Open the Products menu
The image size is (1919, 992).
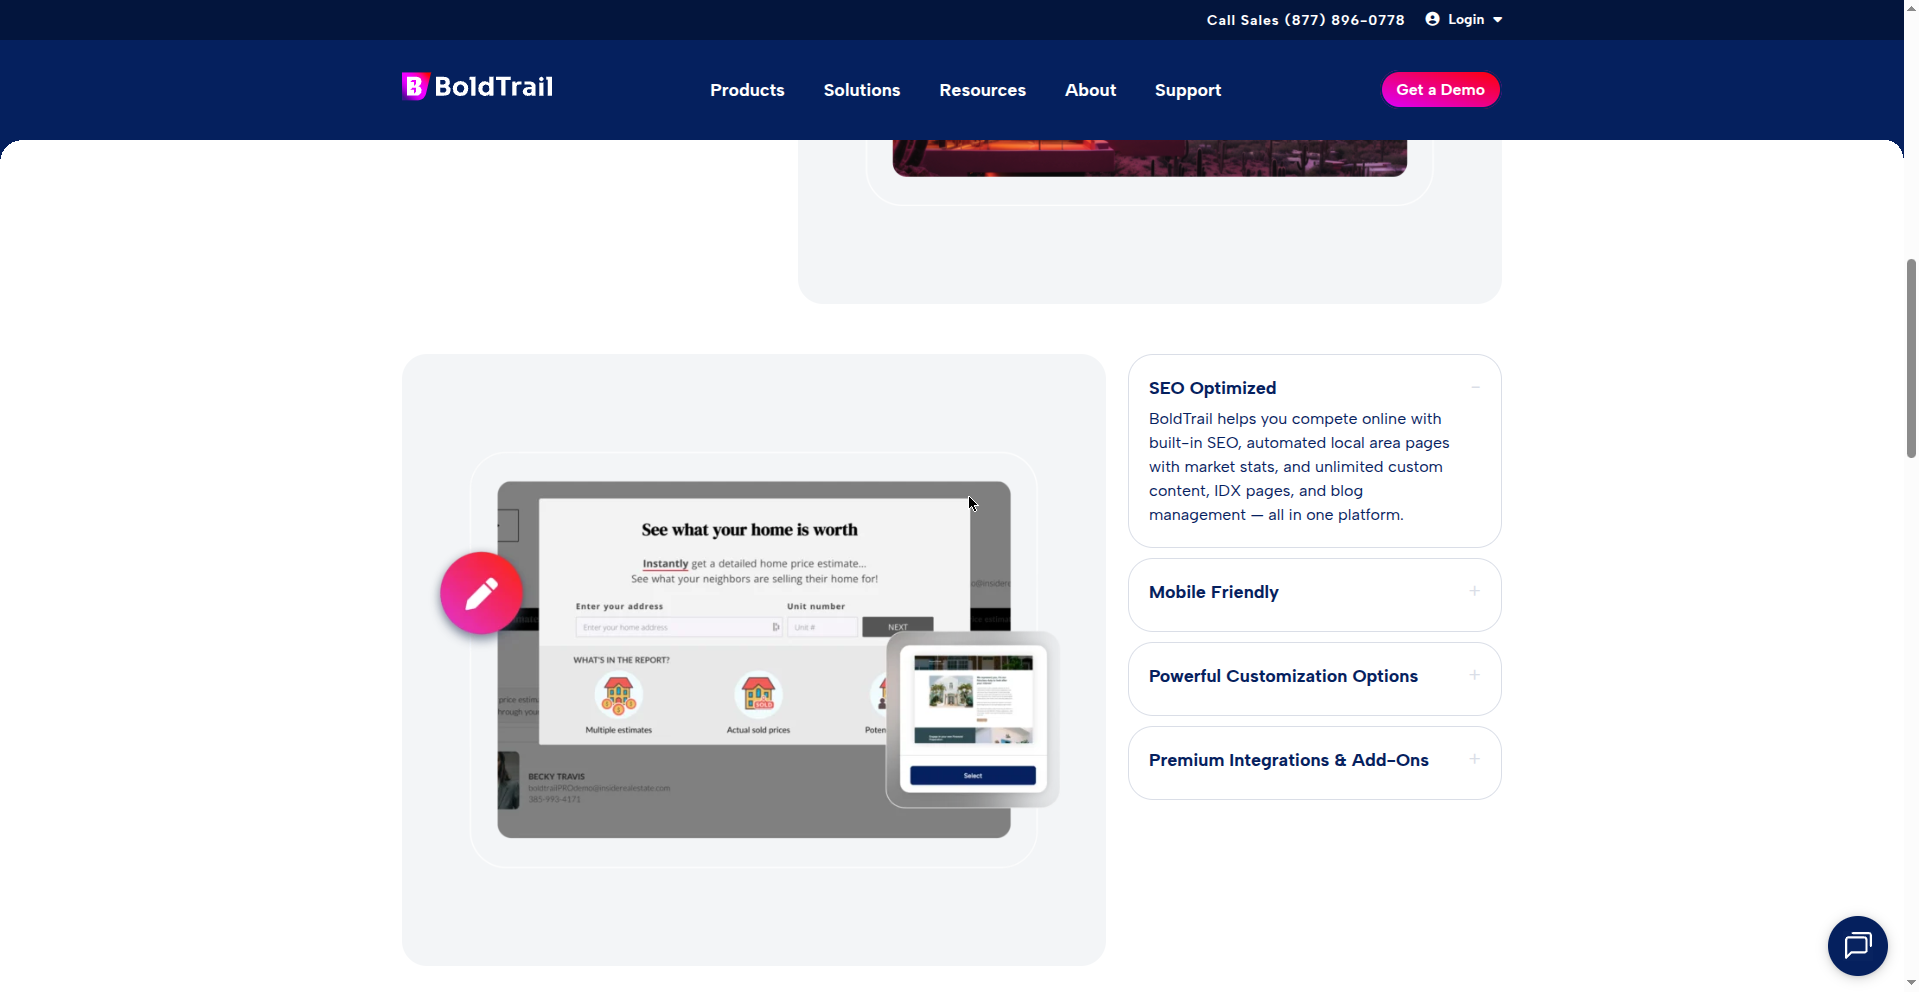click(747, 90)
